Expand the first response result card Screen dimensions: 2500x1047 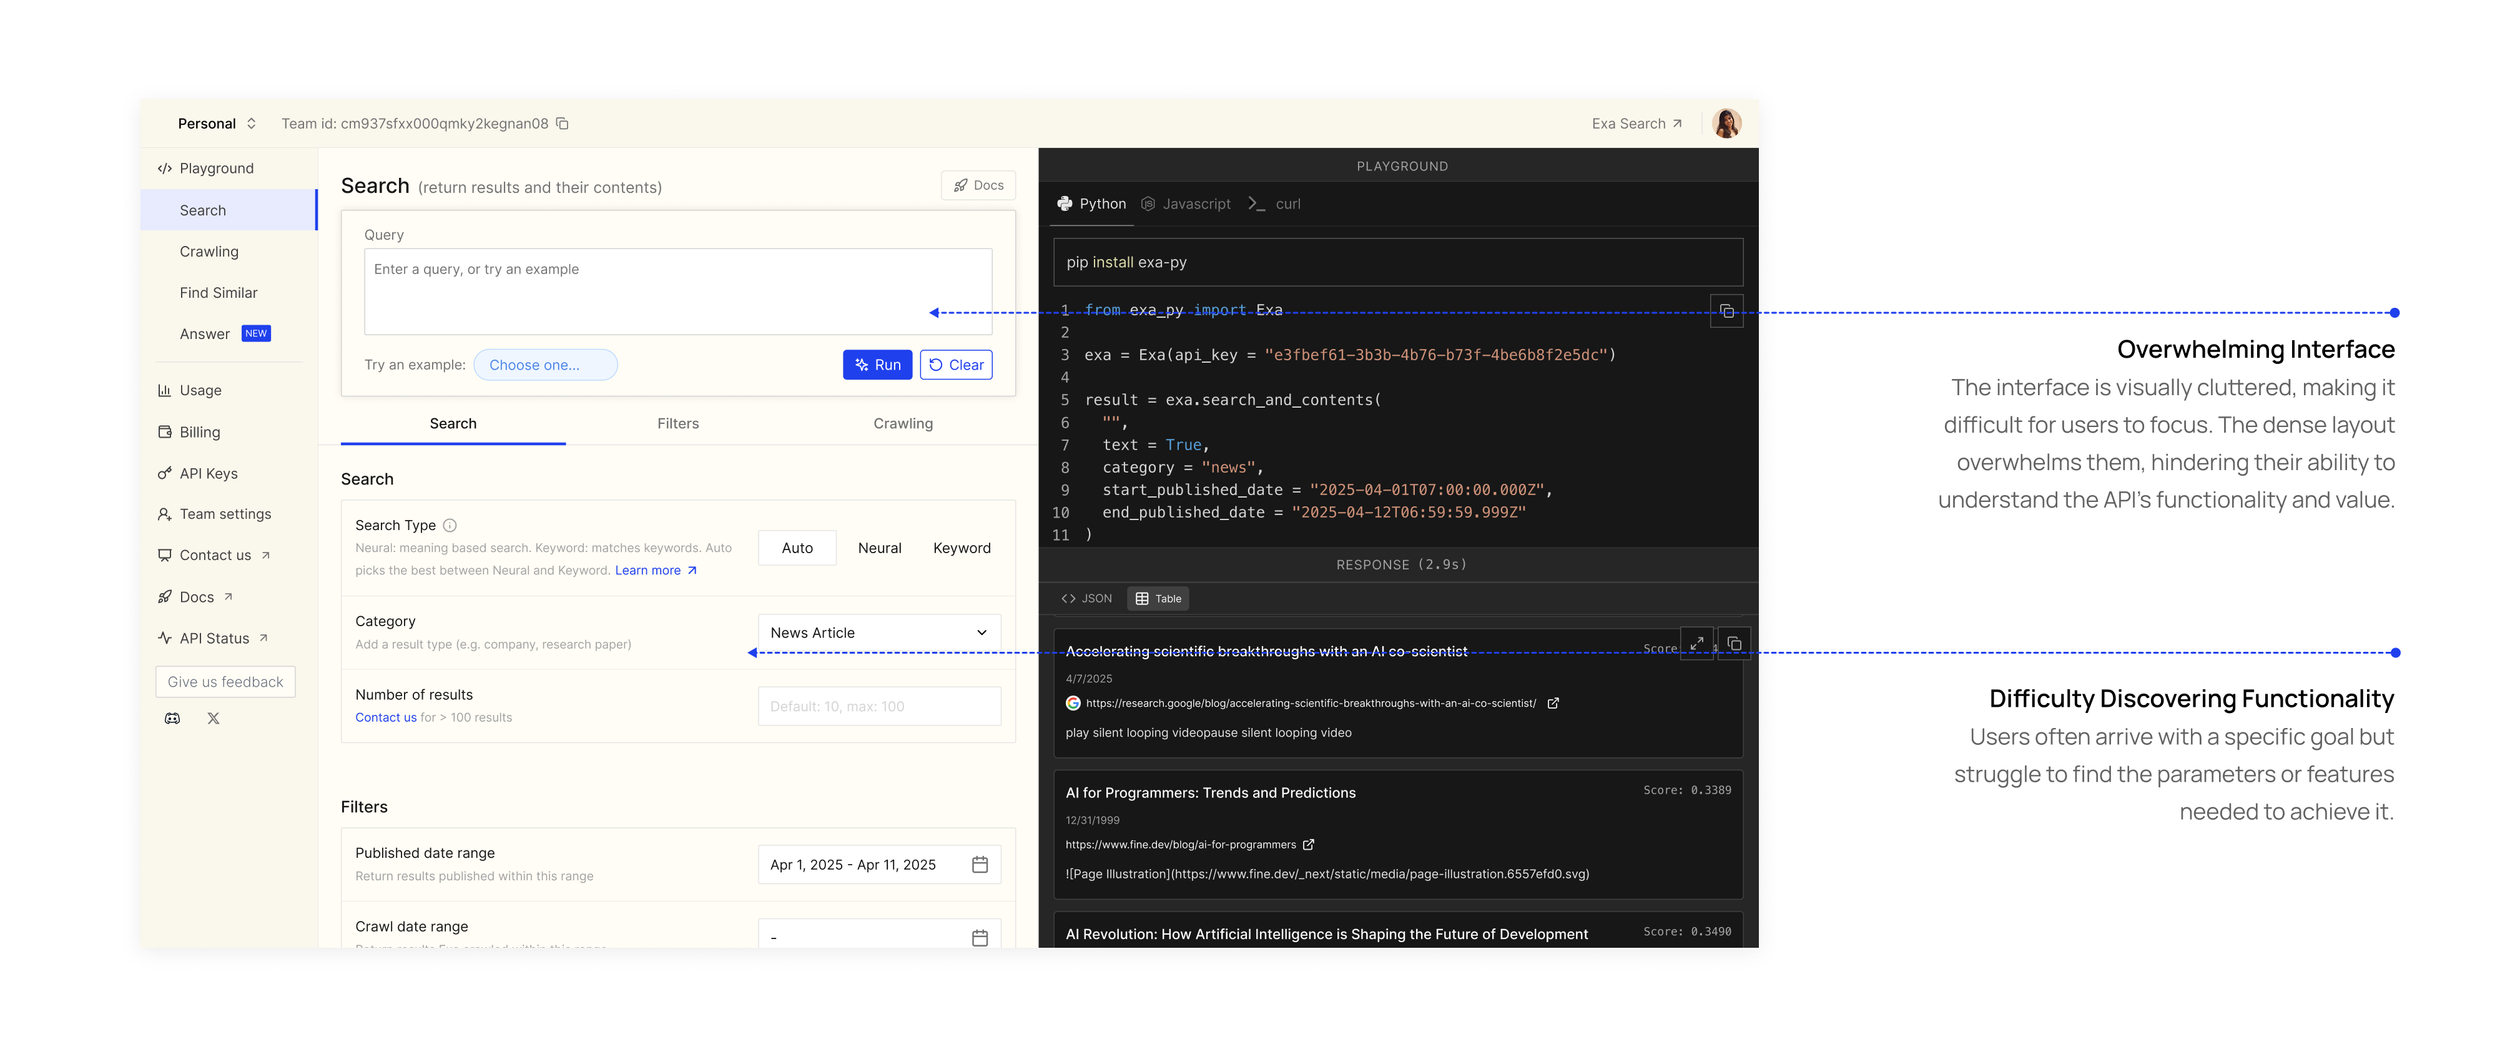point(1697,644)
